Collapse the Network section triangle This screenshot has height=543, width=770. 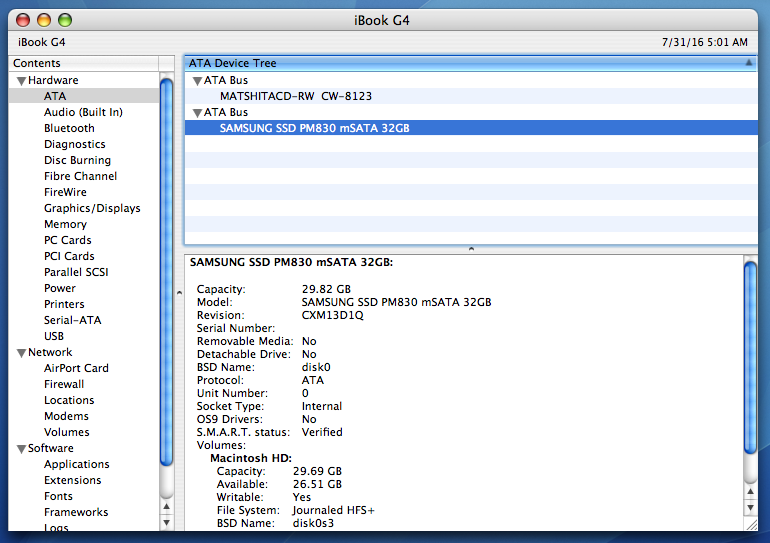(x=21, y=353)
